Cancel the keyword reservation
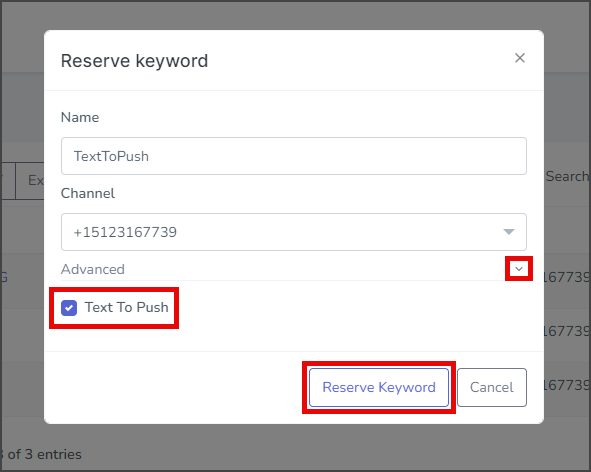 point(491,388)
